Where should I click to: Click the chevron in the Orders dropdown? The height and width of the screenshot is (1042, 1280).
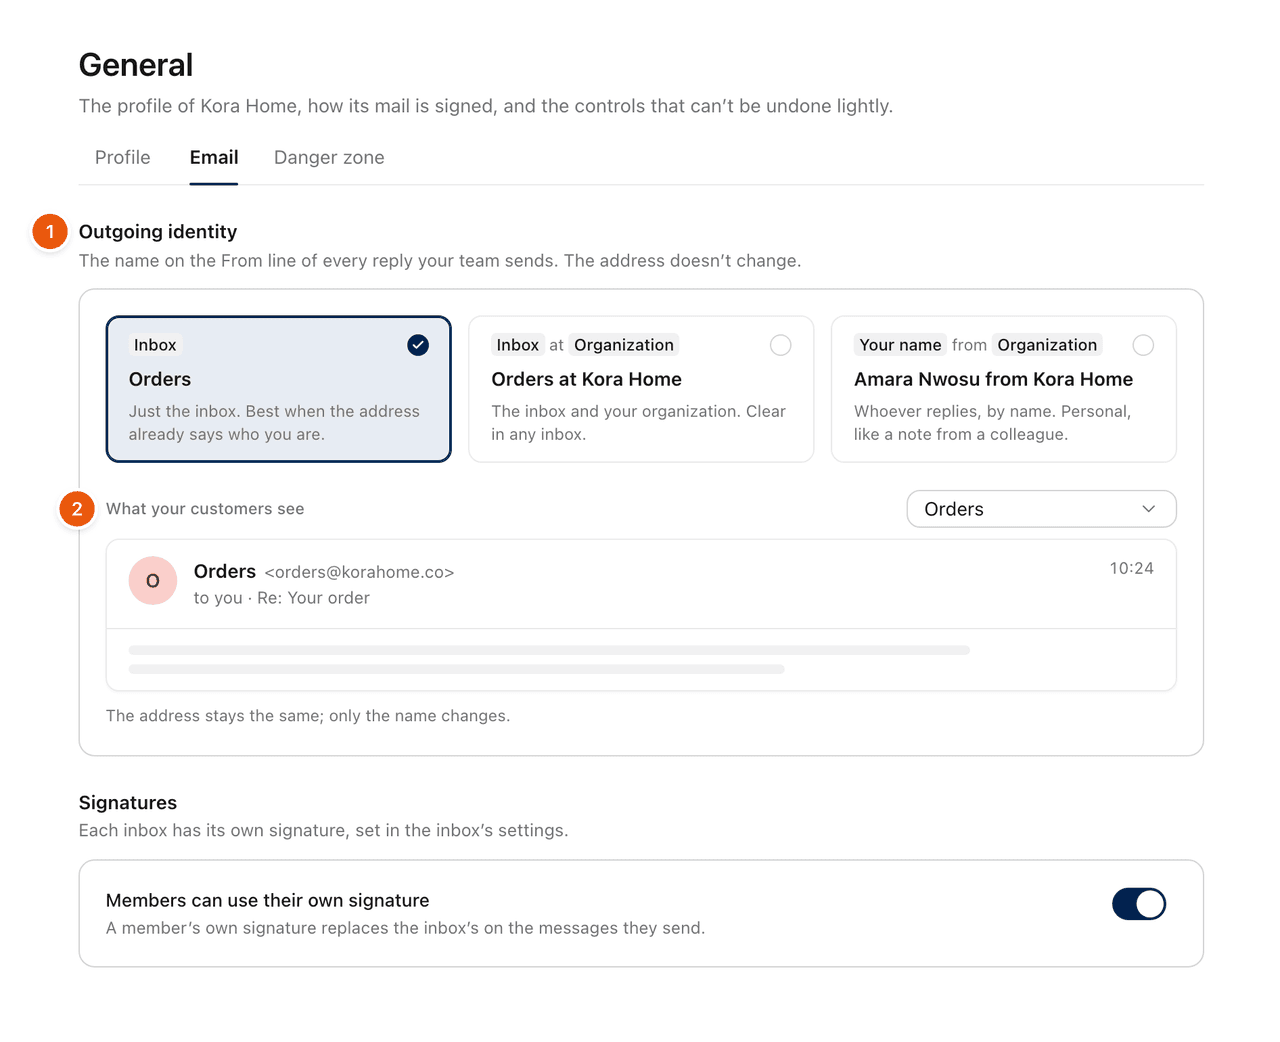tap(1148, 509)
